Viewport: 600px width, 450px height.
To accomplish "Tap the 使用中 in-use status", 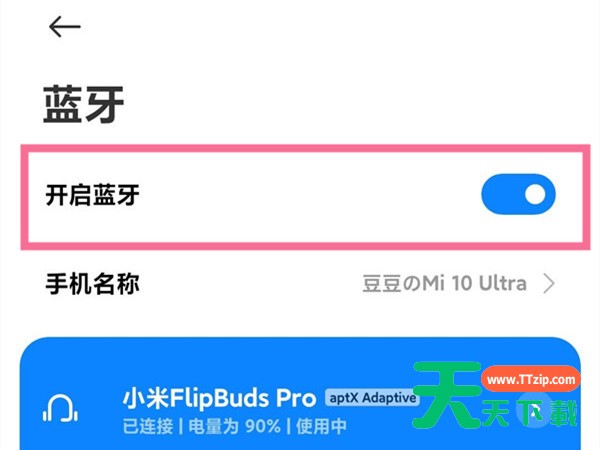I will (x=321, y=427).
